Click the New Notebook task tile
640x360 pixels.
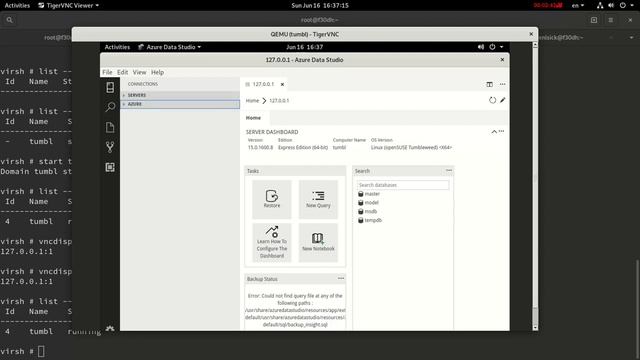coord(318,242)
